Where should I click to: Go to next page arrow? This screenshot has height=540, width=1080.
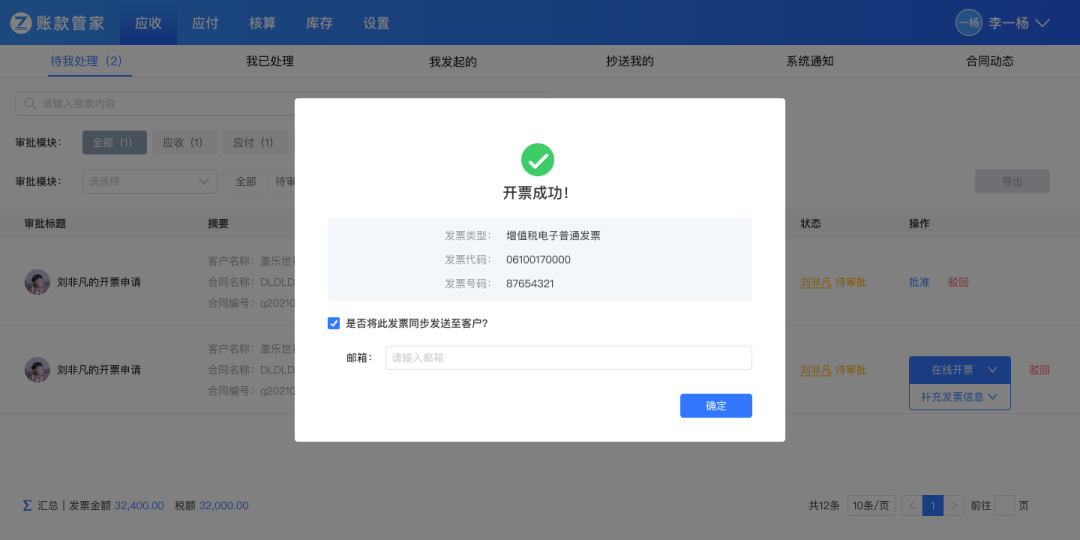(x=954, y=506)
